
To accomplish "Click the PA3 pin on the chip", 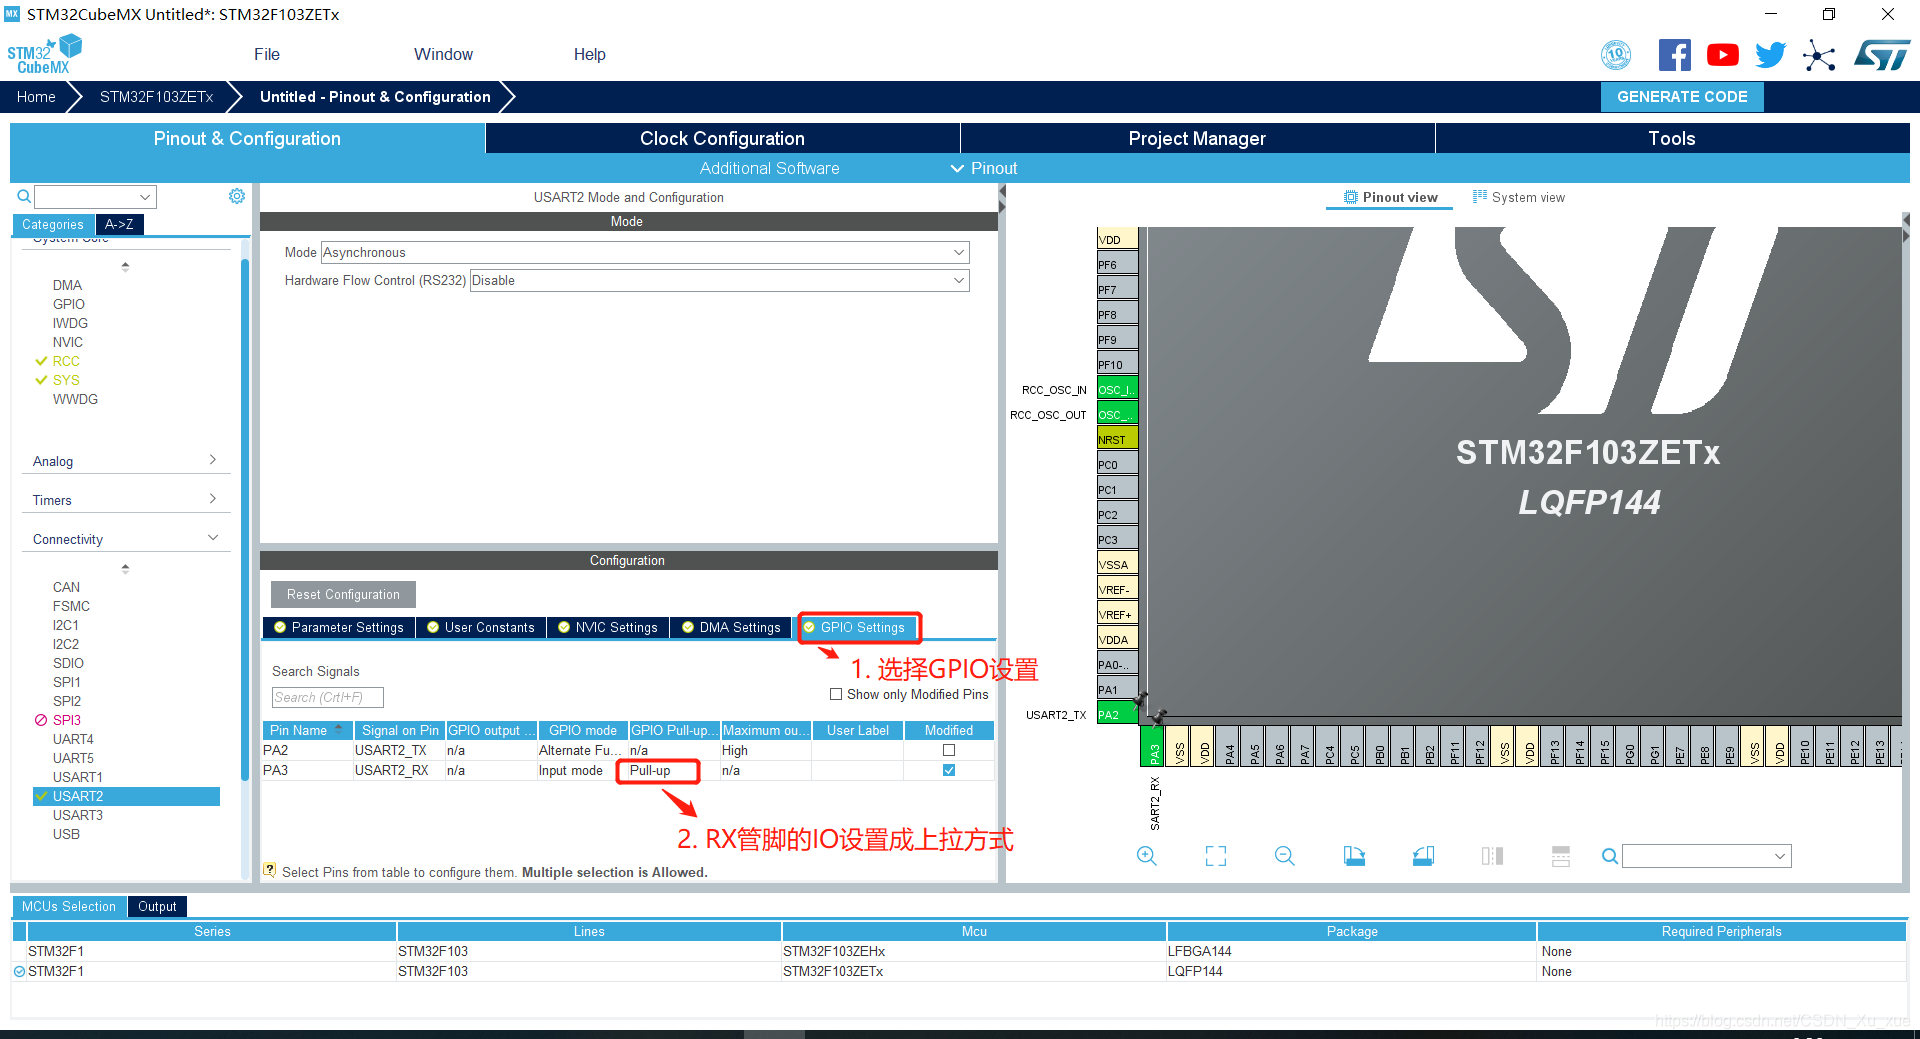I will coord(1153,746).
